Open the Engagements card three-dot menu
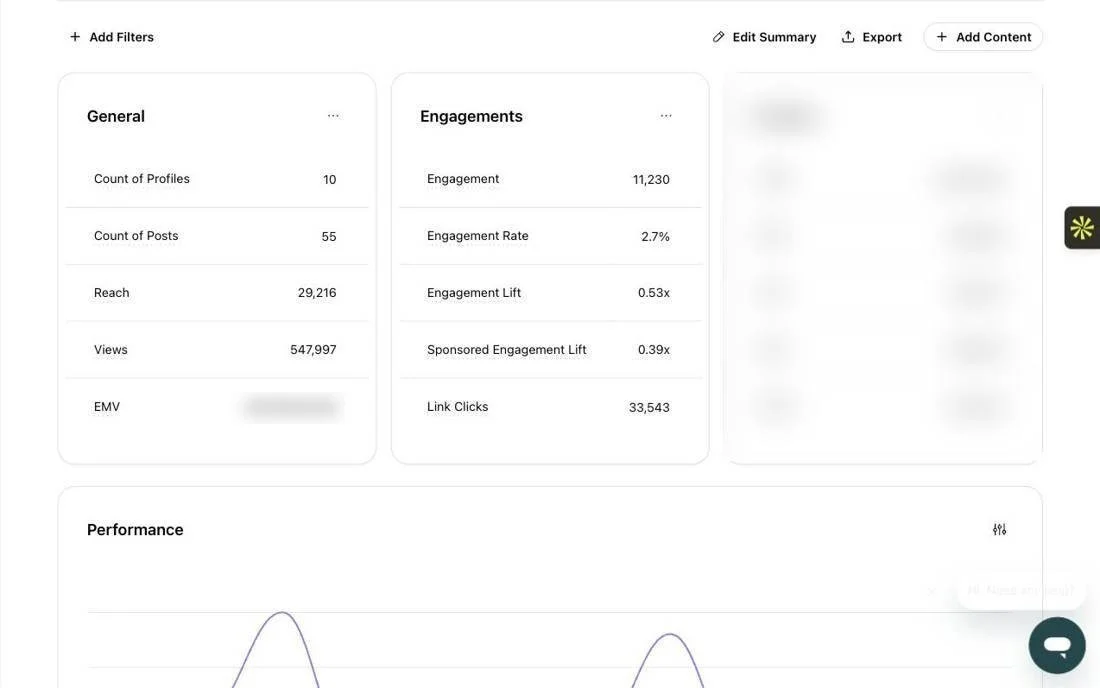1100x688 pixels. pyautogui.click(x=666, y=116)
